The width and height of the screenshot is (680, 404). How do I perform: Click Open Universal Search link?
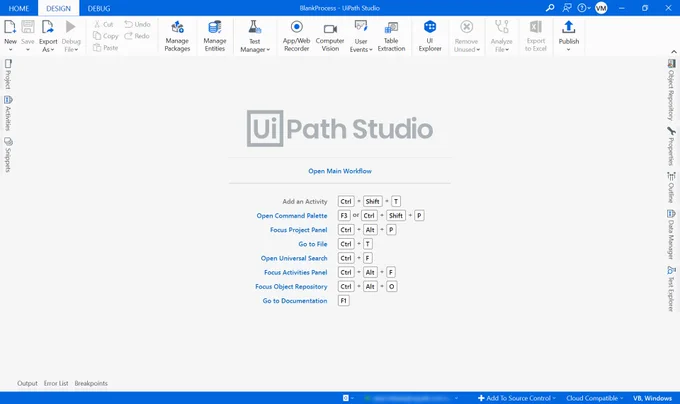[294, 258]
